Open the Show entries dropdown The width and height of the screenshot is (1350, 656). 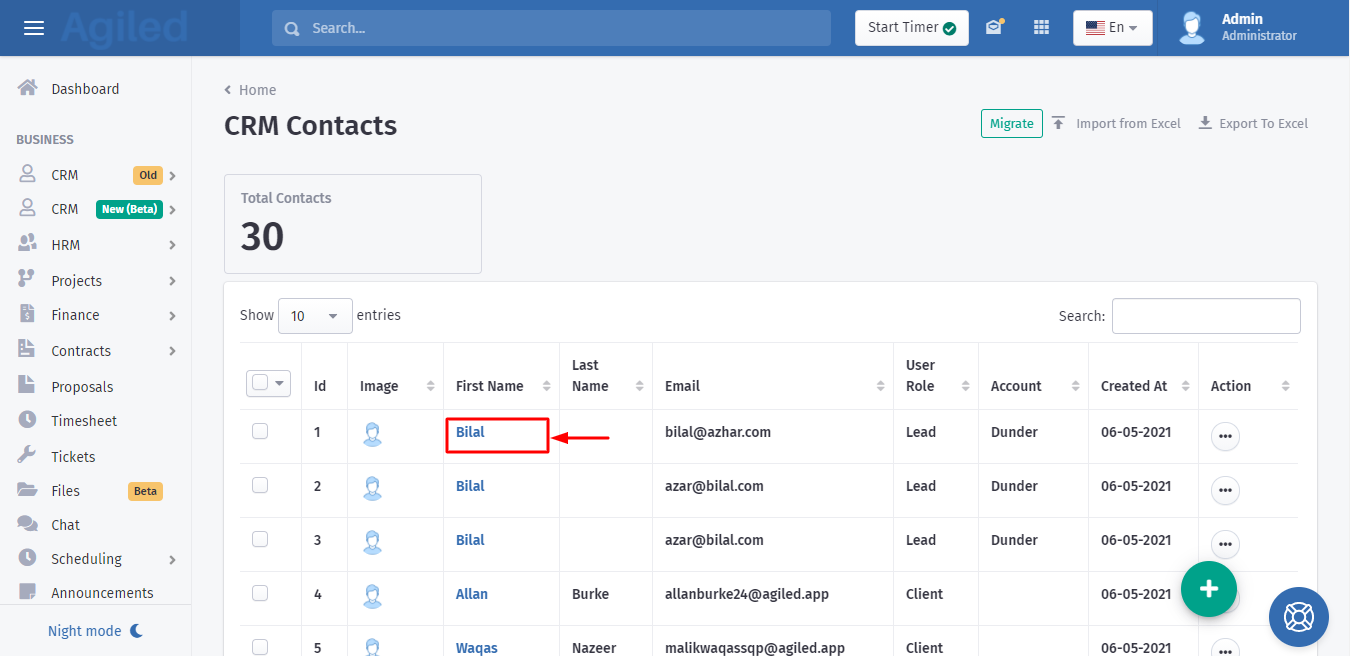tap(315, 316)
